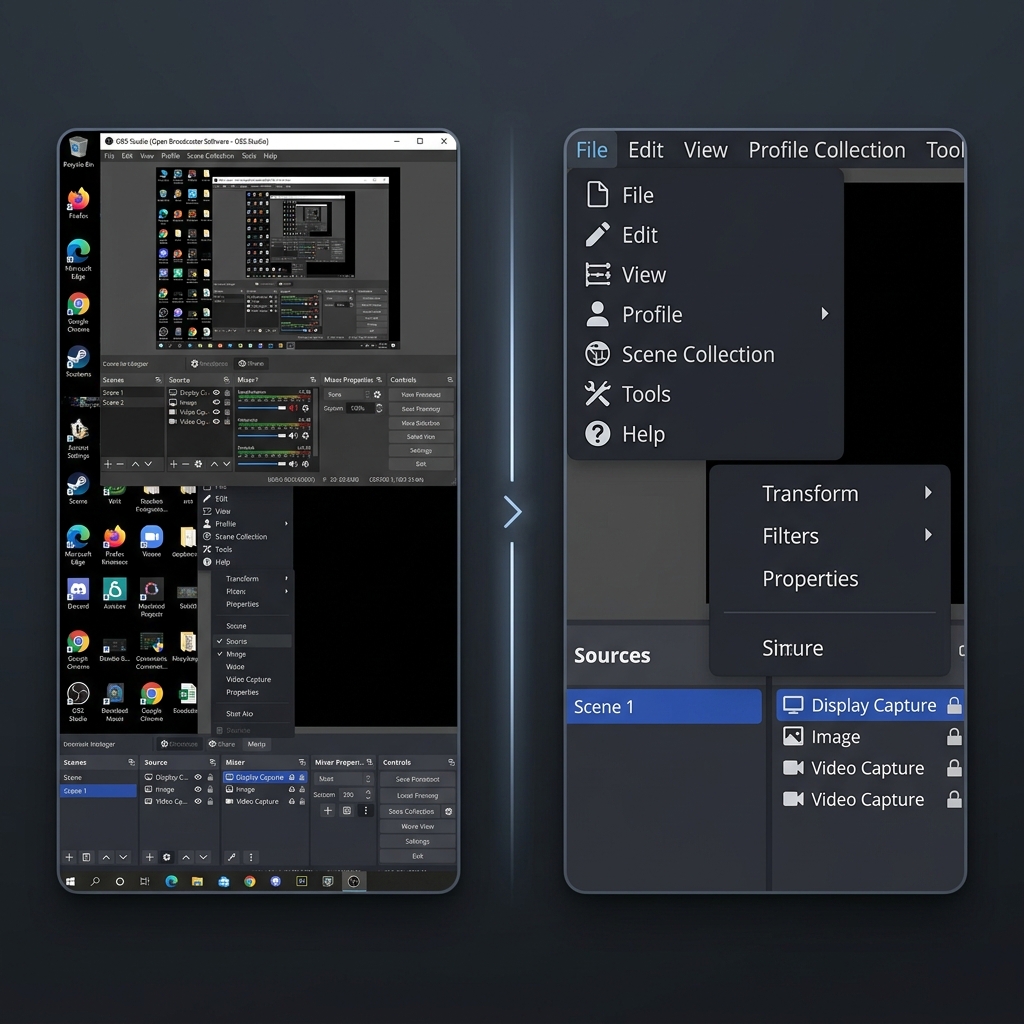1024x1024 pixels.
Task: Open File Explorer from the taskbar
Action: (x=197, y=882)
